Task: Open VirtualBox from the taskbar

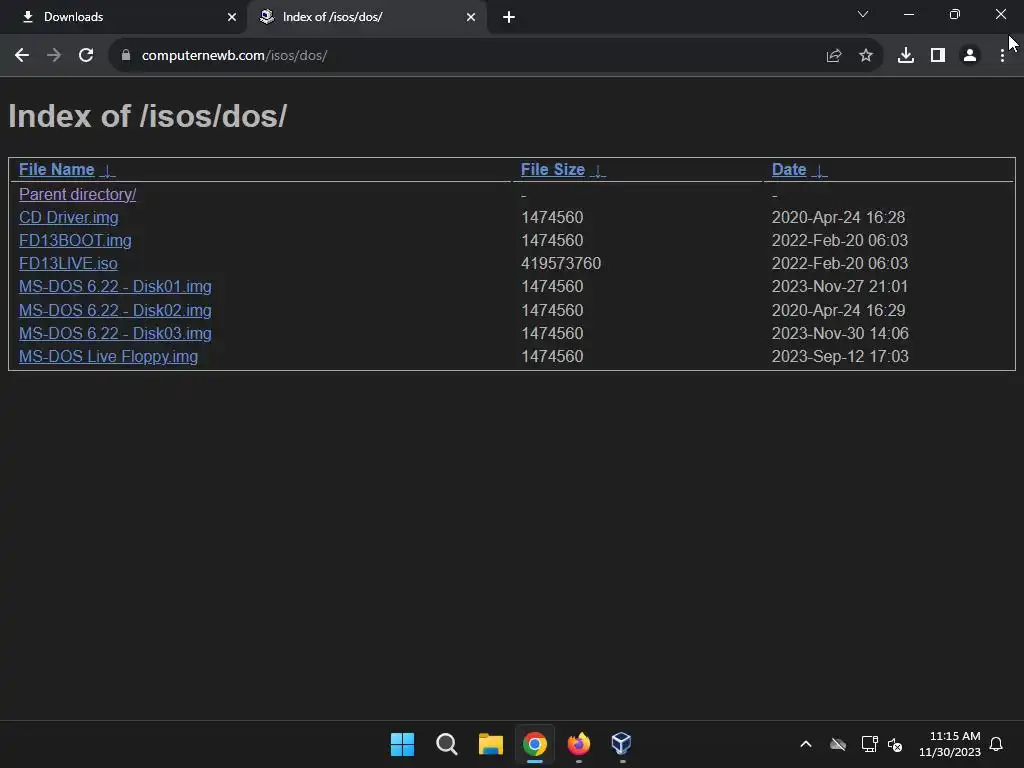Action: 622,743
